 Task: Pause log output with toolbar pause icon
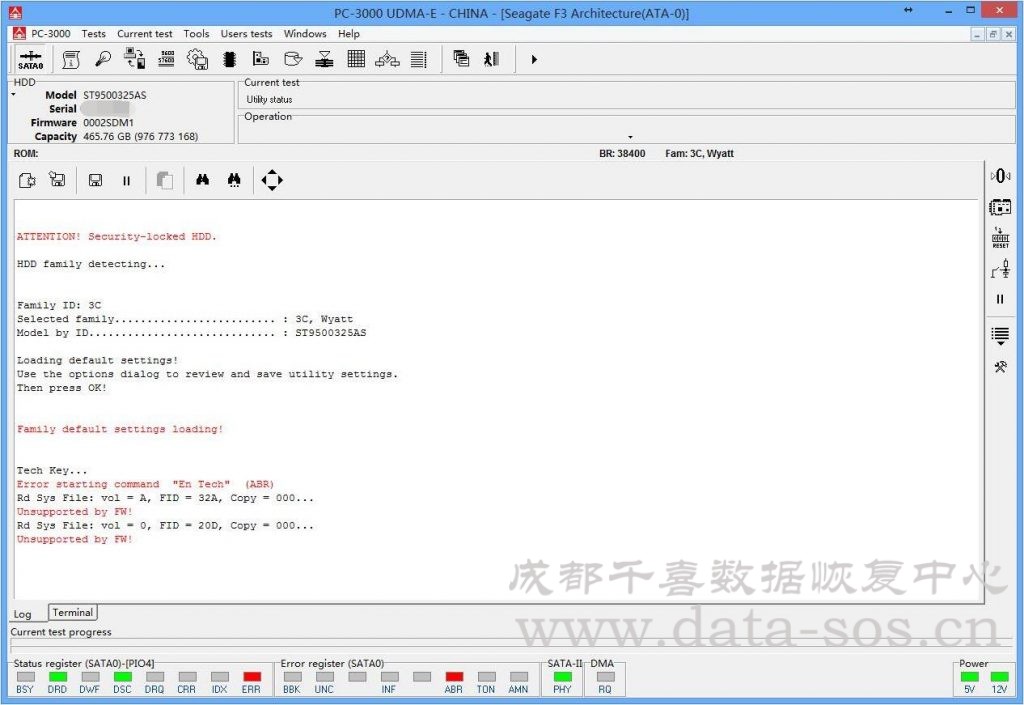(x=127, y=181)
